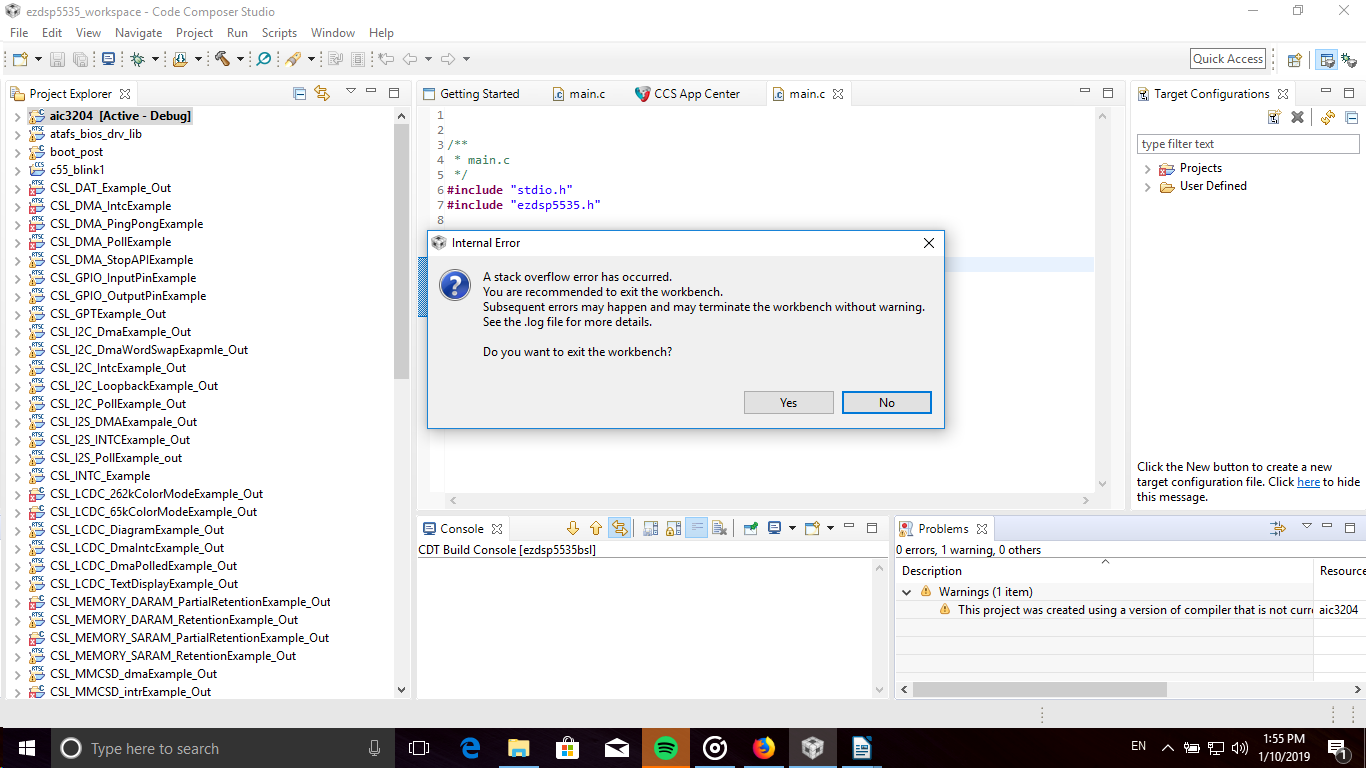Close the Internal Error dialog
The width and height of the screenshot is (1366, 768).
coord(928,243)
